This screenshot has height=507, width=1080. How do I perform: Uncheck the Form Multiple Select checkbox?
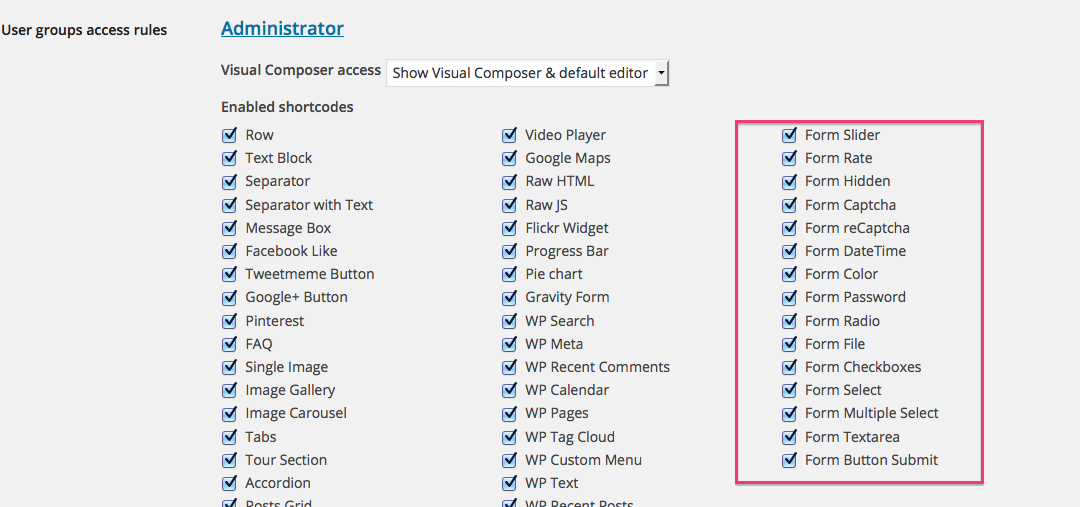789,413
